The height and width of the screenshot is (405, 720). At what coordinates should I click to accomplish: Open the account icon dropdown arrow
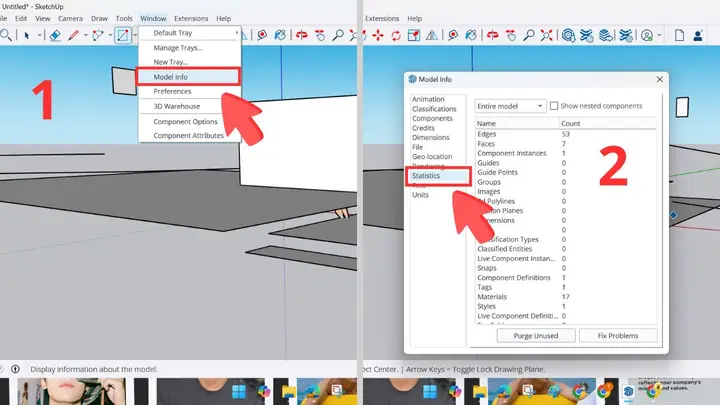pyautogui.click(x=659, y=35)
